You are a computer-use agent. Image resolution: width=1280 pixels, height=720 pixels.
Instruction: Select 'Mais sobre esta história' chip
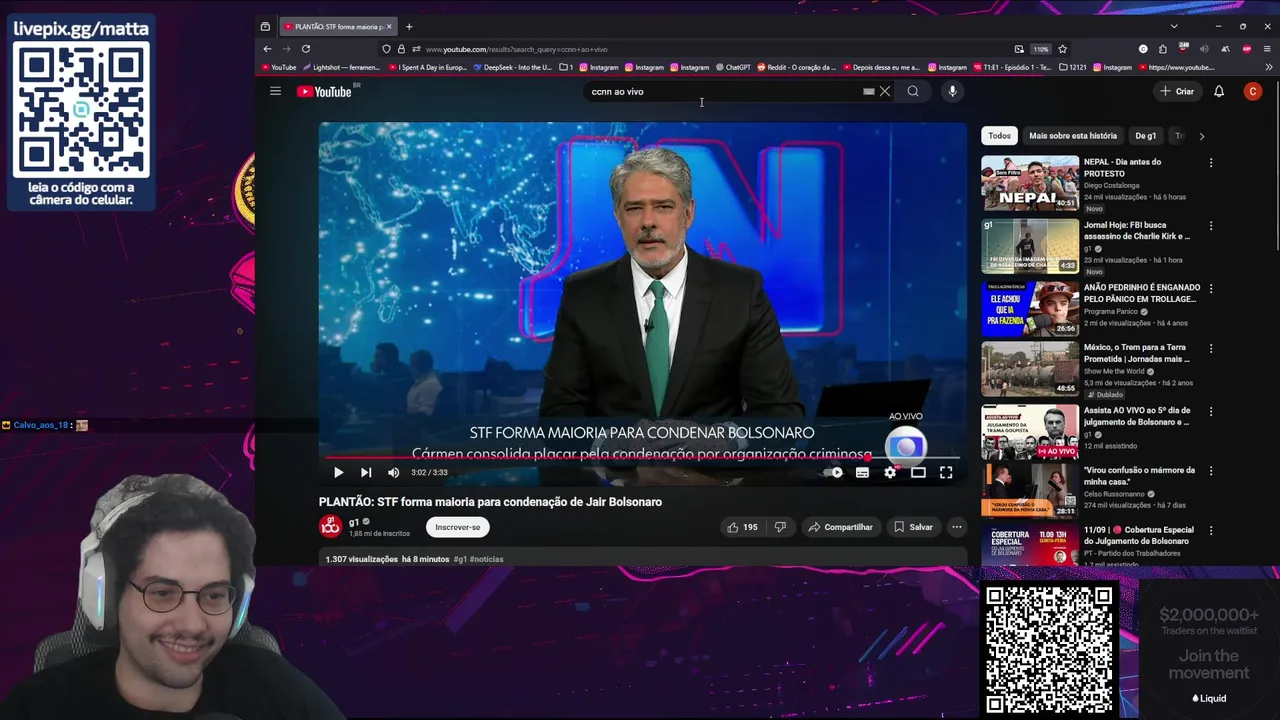pyautogui.click(x=1073, y=136)
